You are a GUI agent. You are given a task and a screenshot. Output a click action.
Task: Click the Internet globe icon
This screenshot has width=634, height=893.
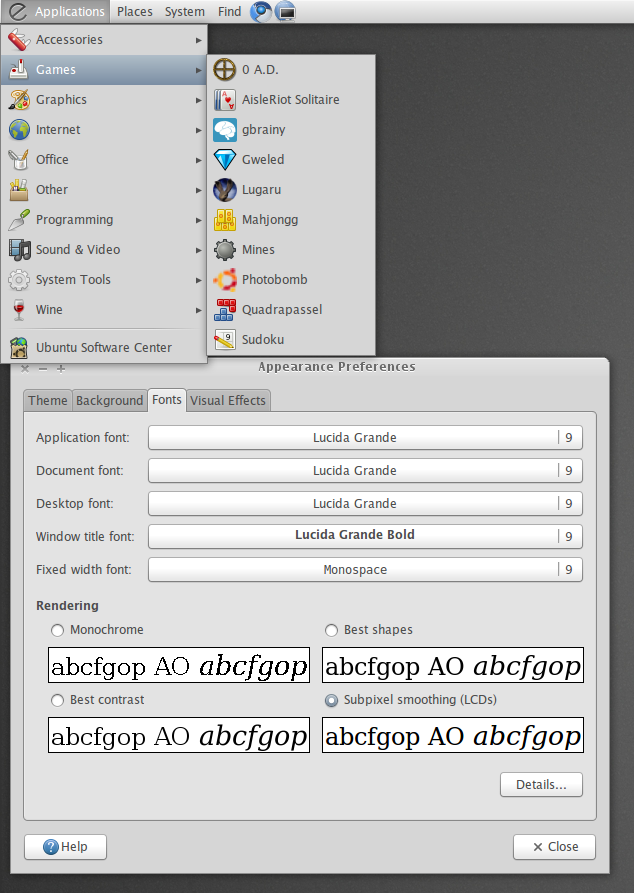[x=19, y=130]
